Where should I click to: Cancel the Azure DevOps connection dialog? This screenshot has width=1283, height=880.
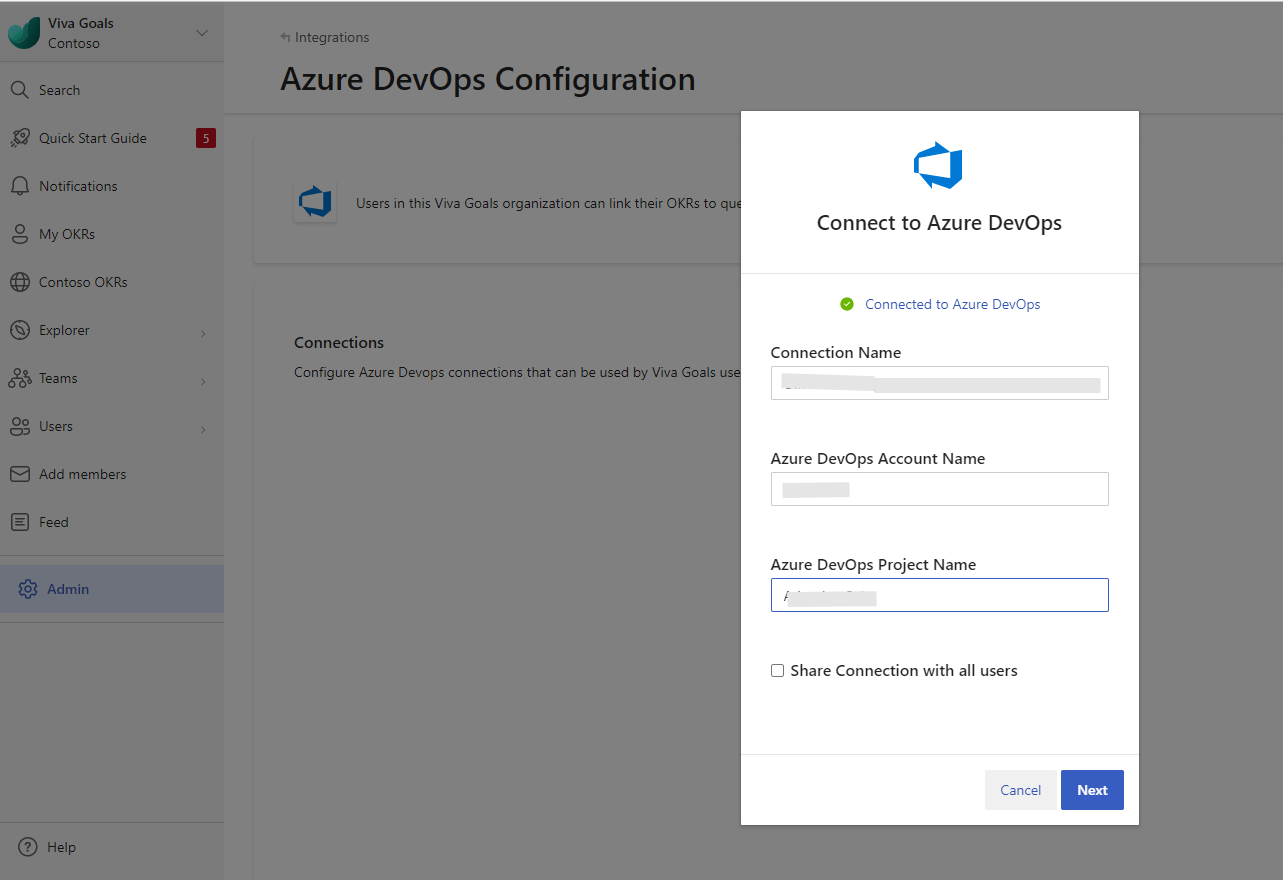(x=1020, y=790)
